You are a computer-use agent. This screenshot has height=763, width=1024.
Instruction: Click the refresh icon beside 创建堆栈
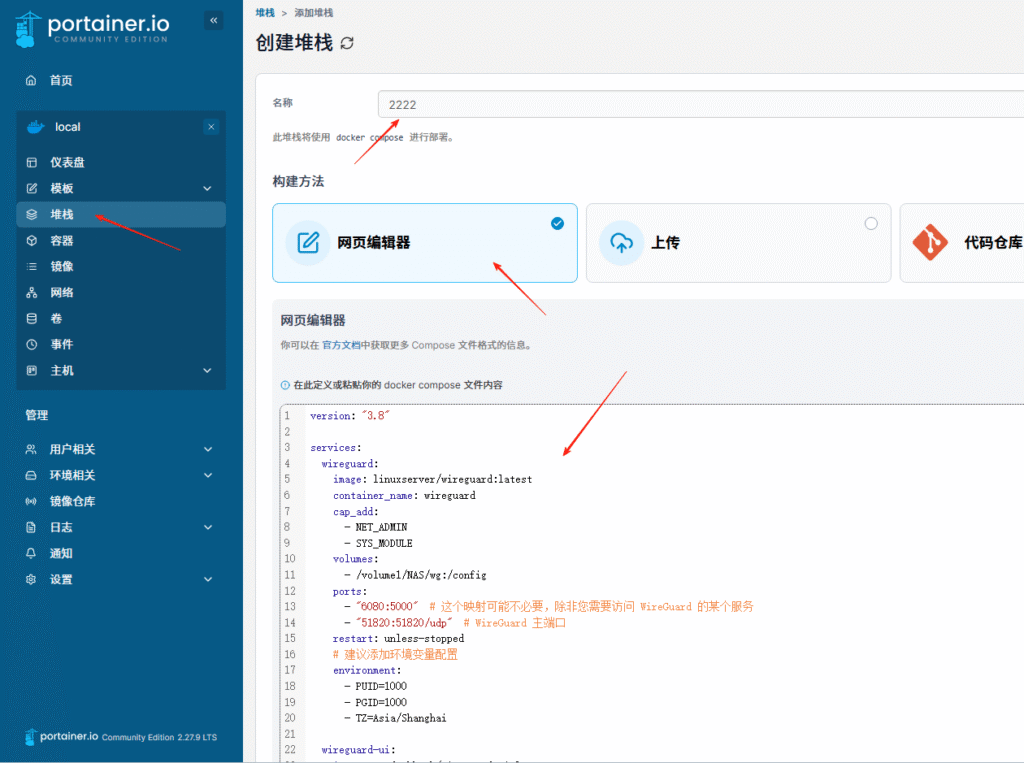tap(347, 43)
